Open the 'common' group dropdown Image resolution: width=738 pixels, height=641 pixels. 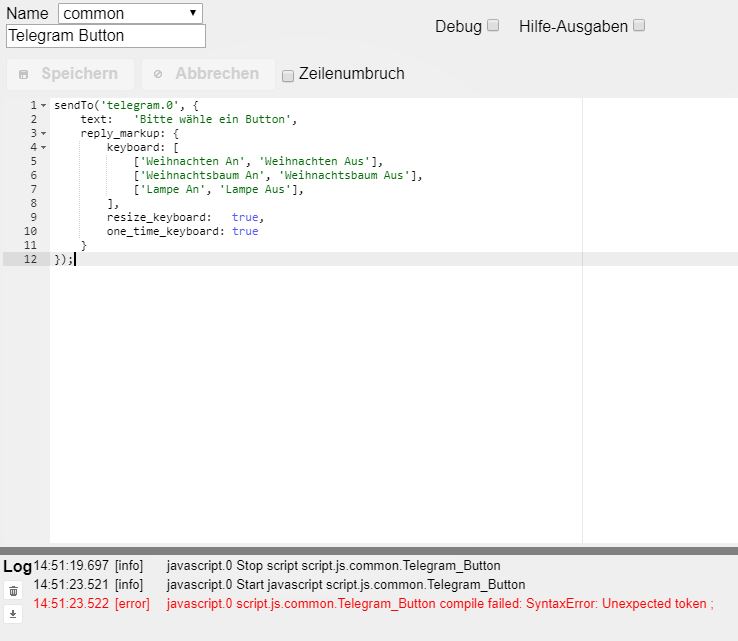(130, 13)
